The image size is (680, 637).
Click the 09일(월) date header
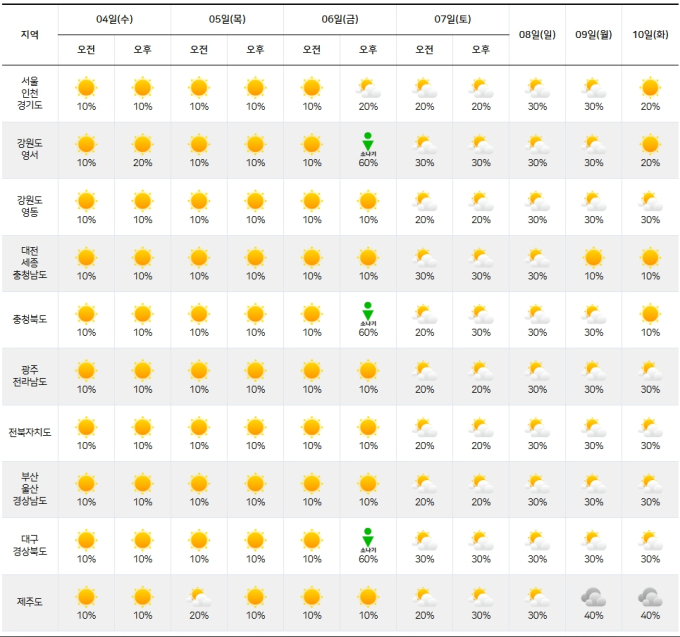click(x=594, y=34)
